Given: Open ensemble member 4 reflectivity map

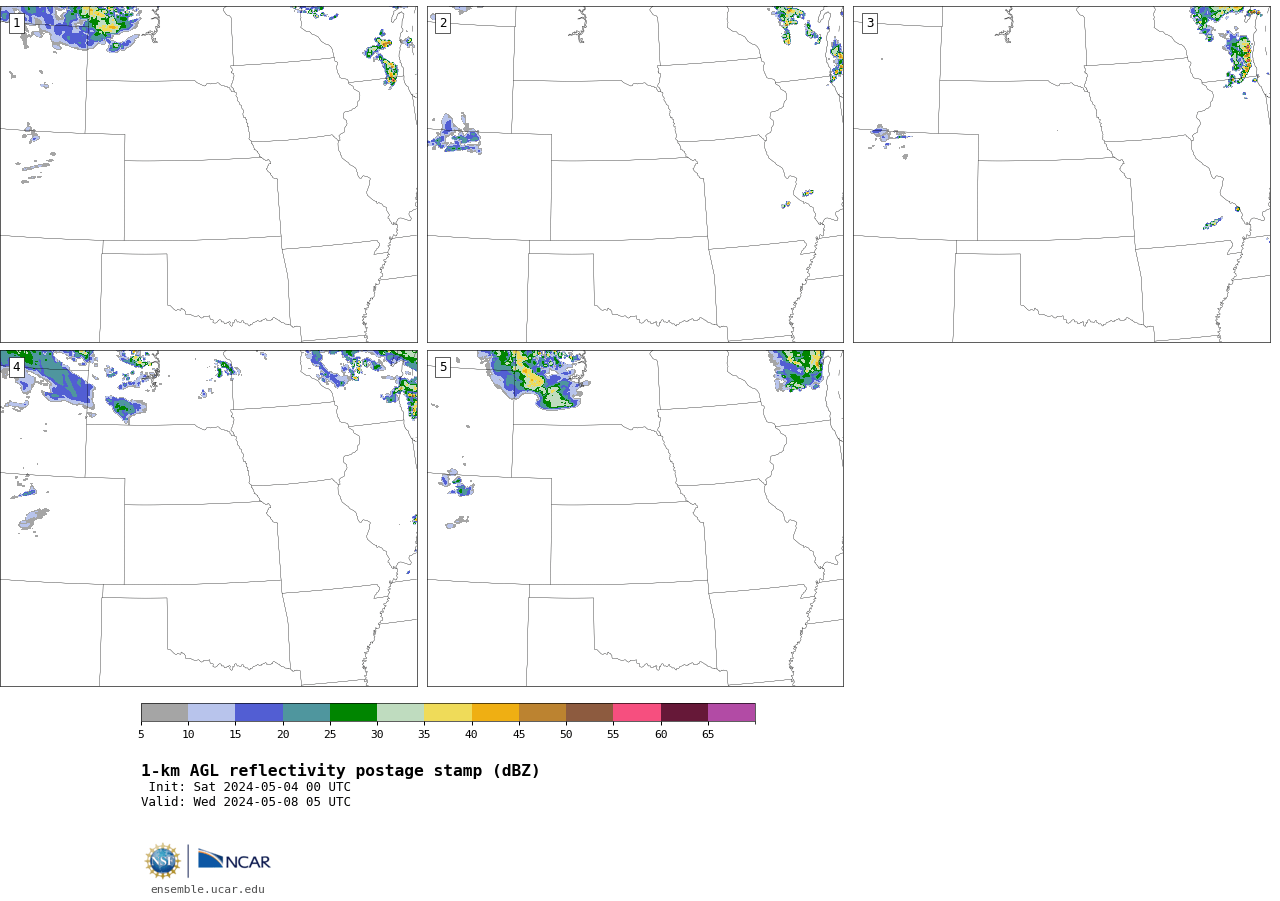Looking at the screenshot, I should click(209, 518).
